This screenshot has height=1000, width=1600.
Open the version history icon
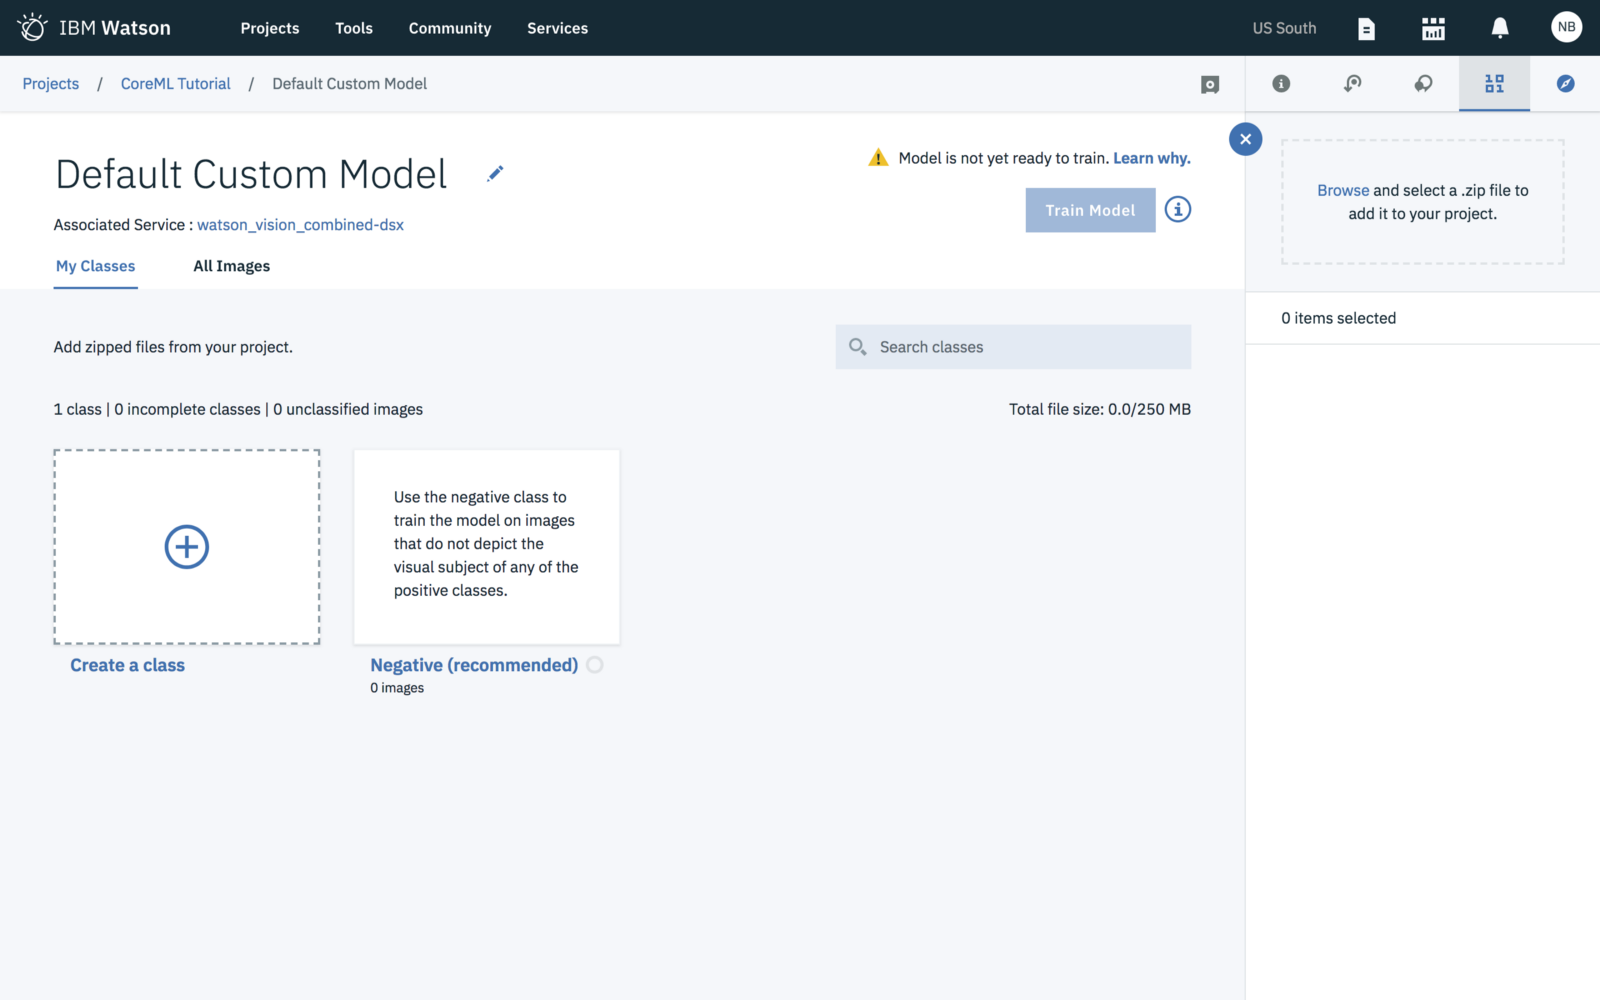pyautogui.click(x=1352, y=84)
